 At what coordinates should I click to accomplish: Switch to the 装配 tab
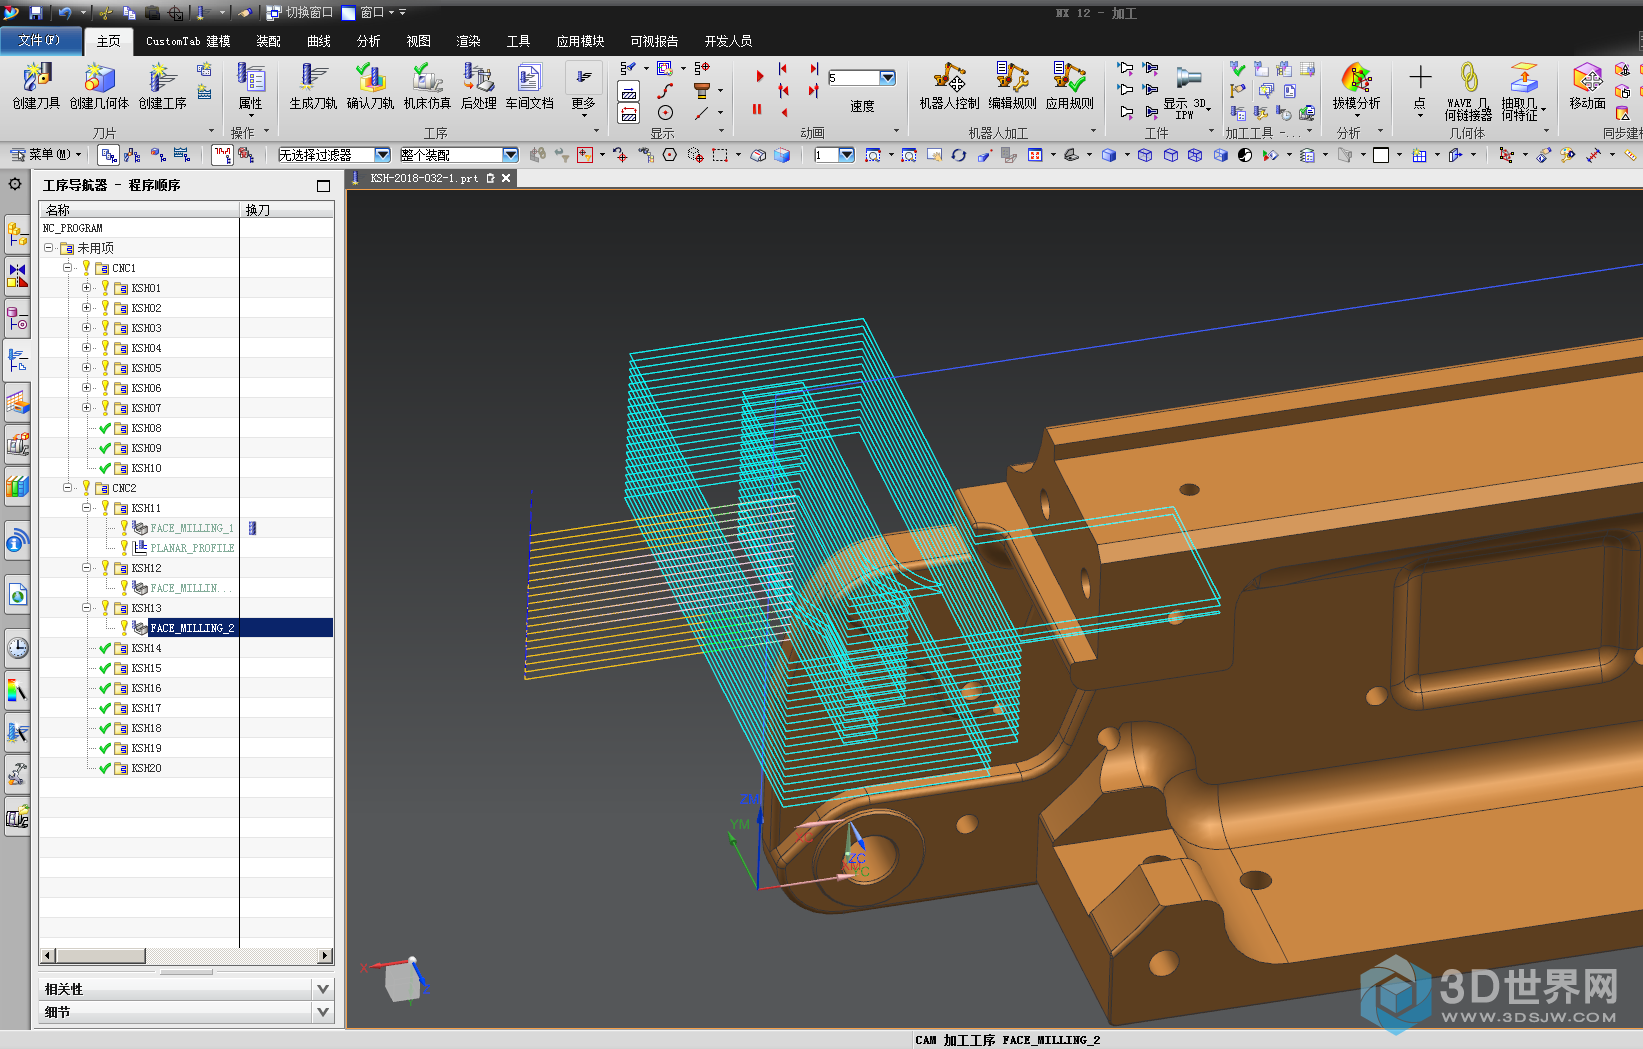tap(268, 41)
